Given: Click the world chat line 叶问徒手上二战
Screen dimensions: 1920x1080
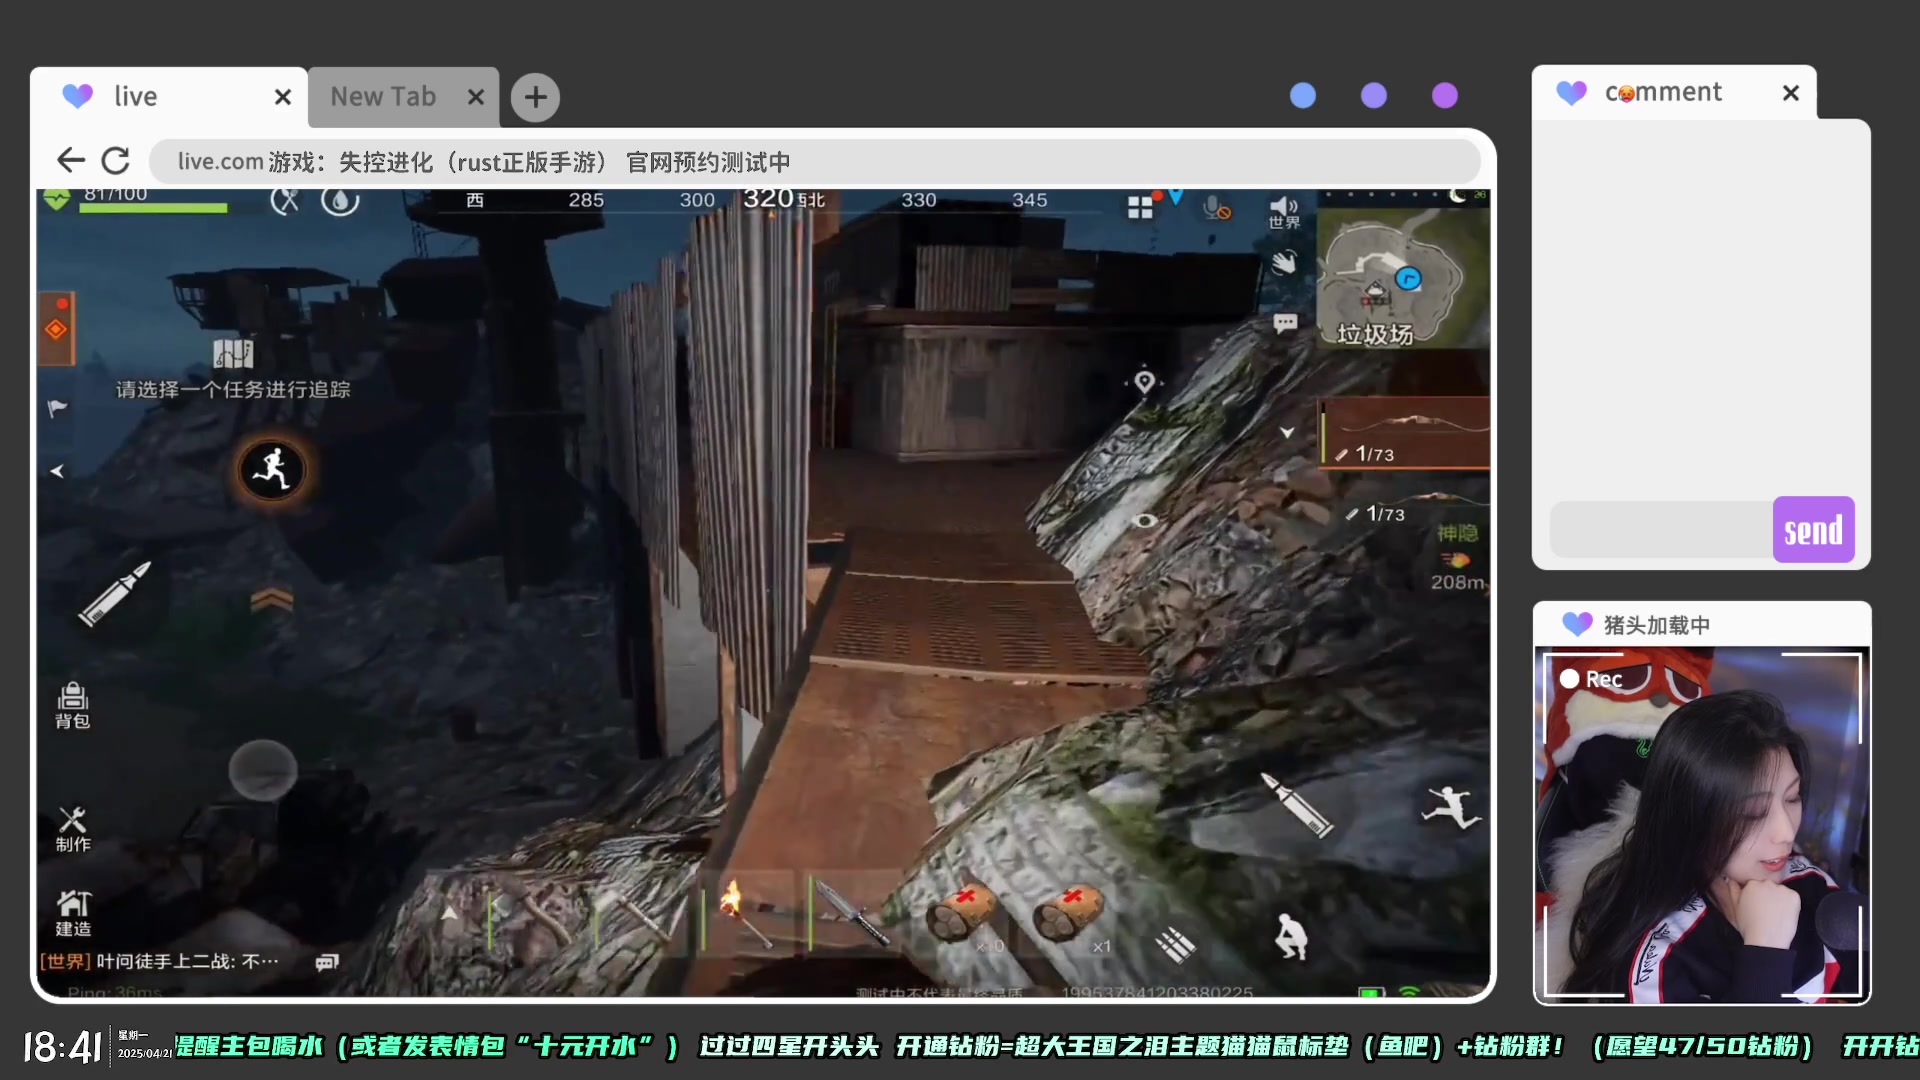Looking at the screenshot, I should click(x=160, y=962).
